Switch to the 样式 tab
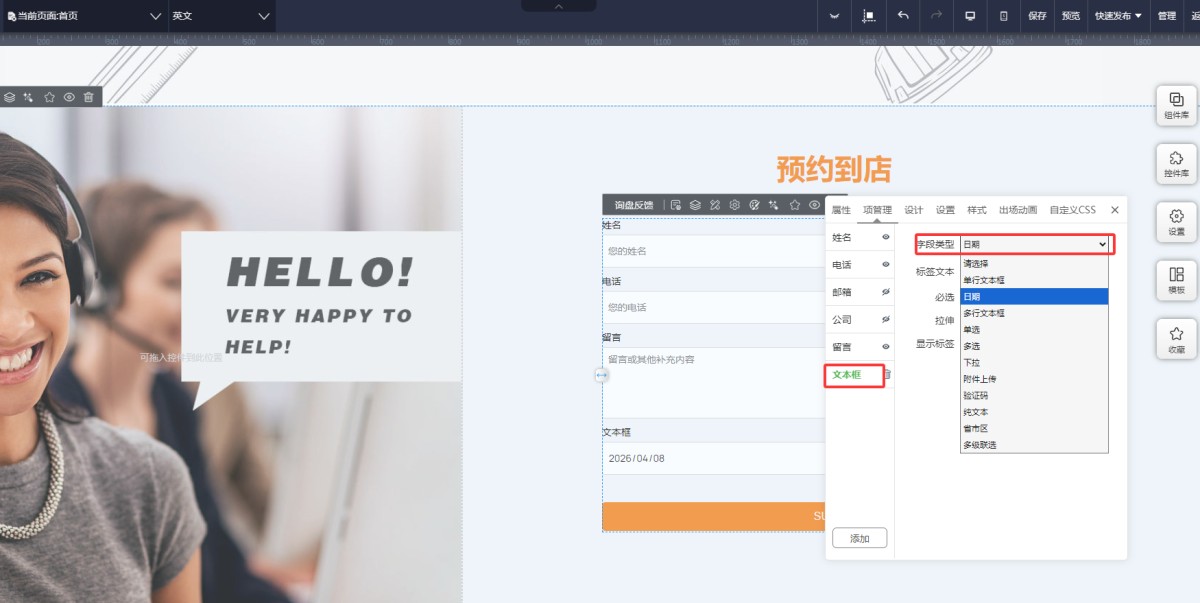 click(x=977, y=210)
